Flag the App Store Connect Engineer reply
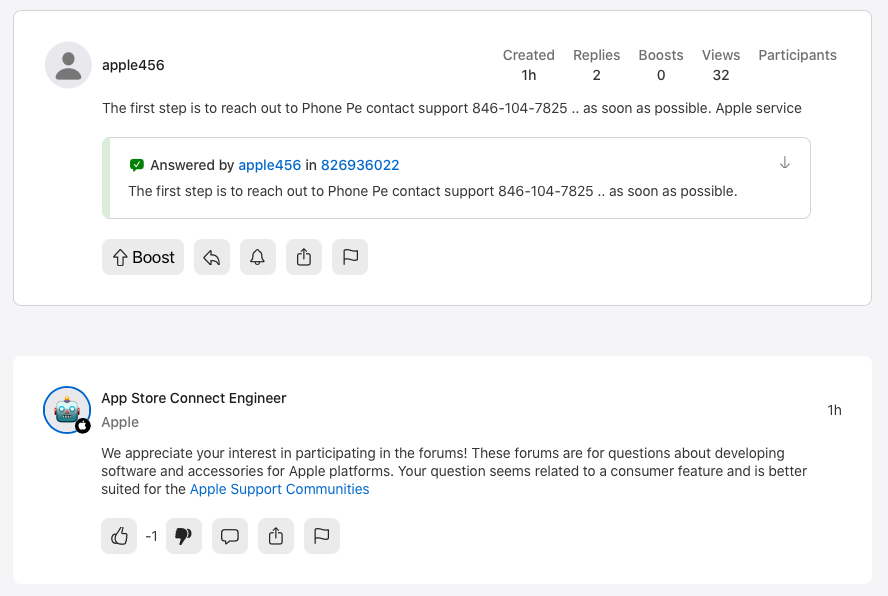 click(322, 536)
